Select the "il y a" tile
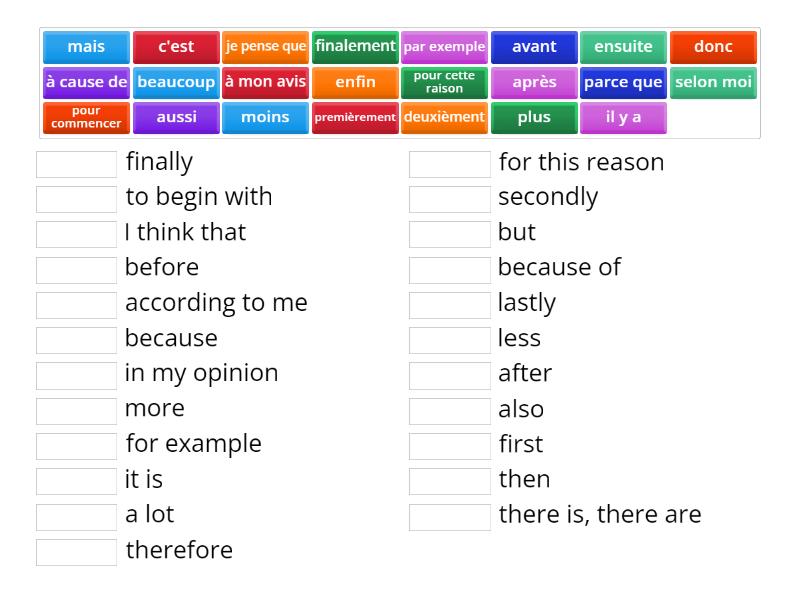This screenshot has height=600, width=800. [x=624, y=118]
